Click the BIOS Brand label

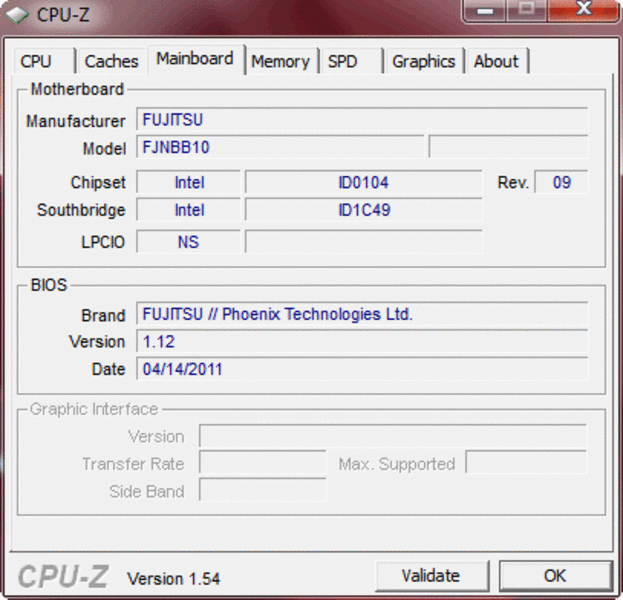[x=103, y=315]
